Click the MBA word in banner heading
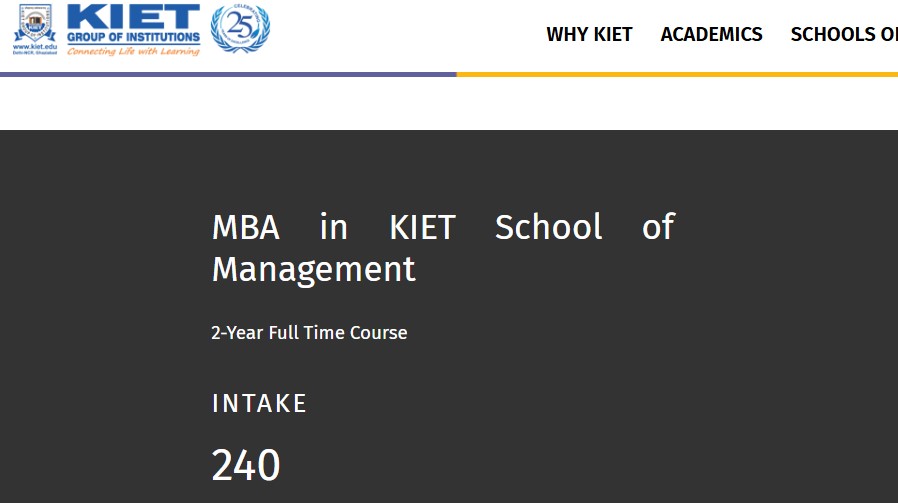Viewport: 898px width, 503px height. click(246, 227)
